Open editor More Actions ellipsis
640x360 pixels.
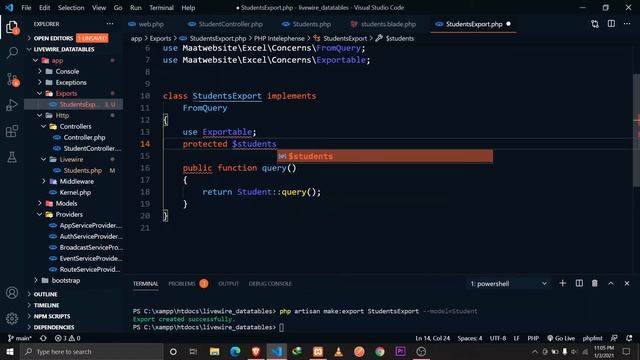coord(627,24)
